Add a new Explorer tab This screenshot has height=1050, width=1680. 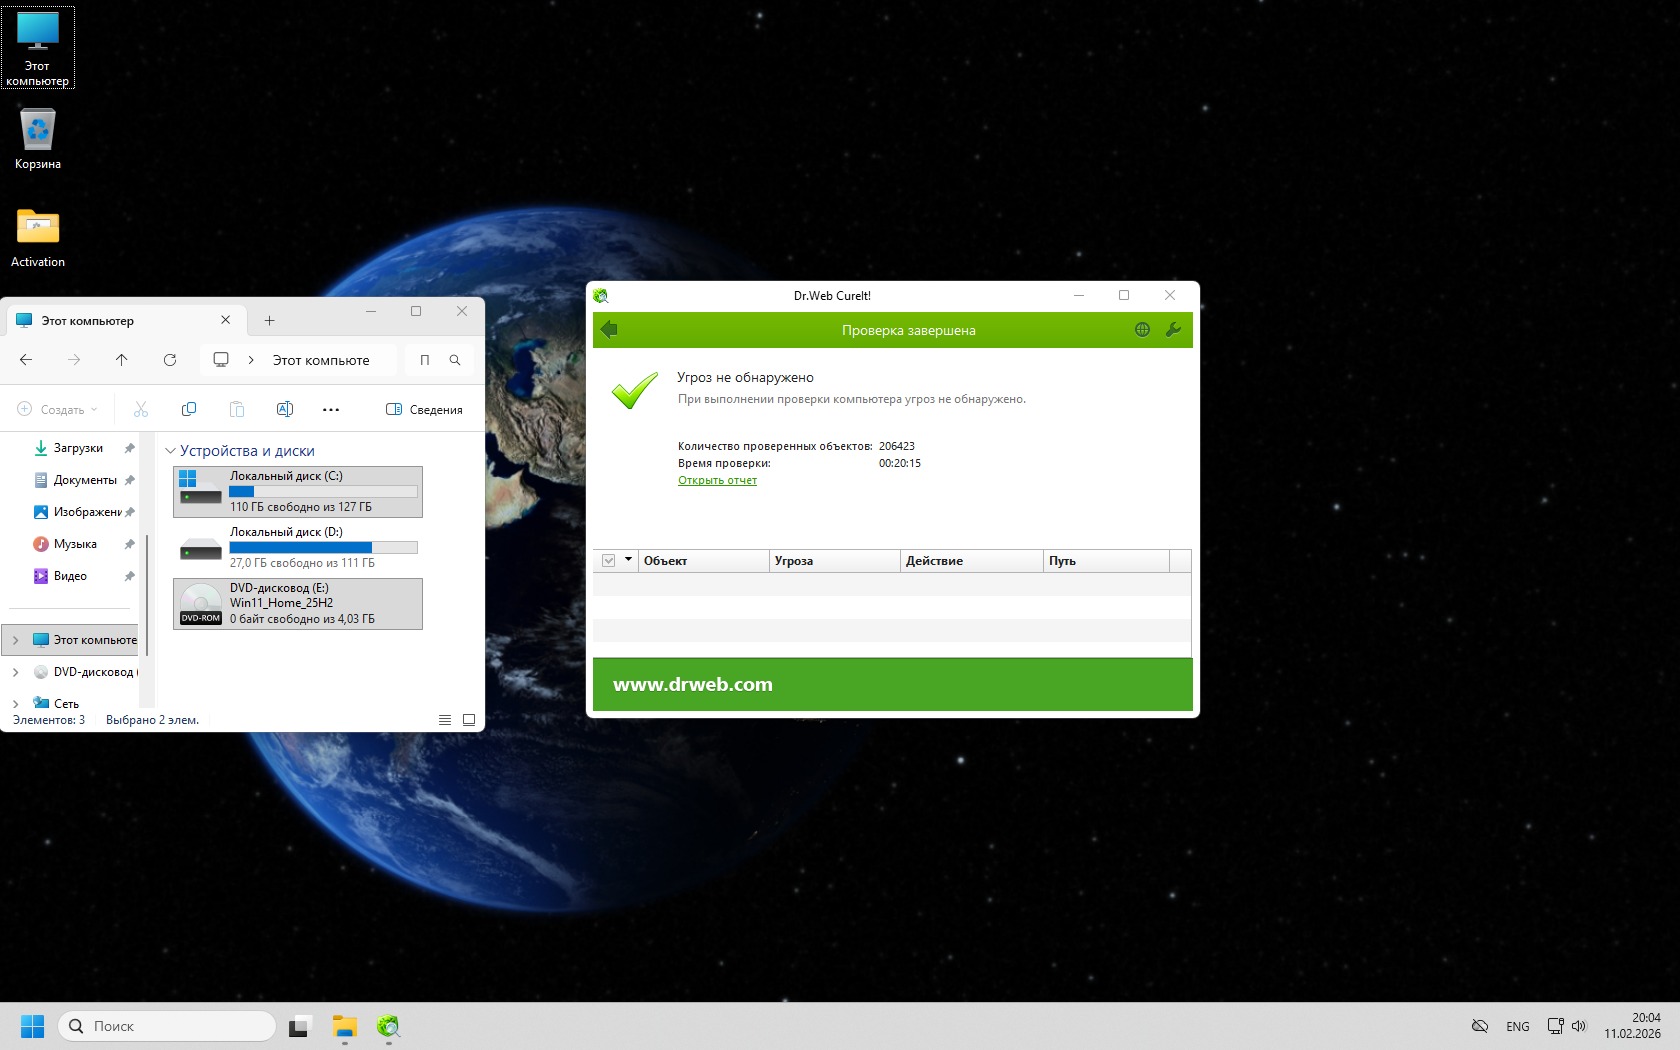pos(269,320)
